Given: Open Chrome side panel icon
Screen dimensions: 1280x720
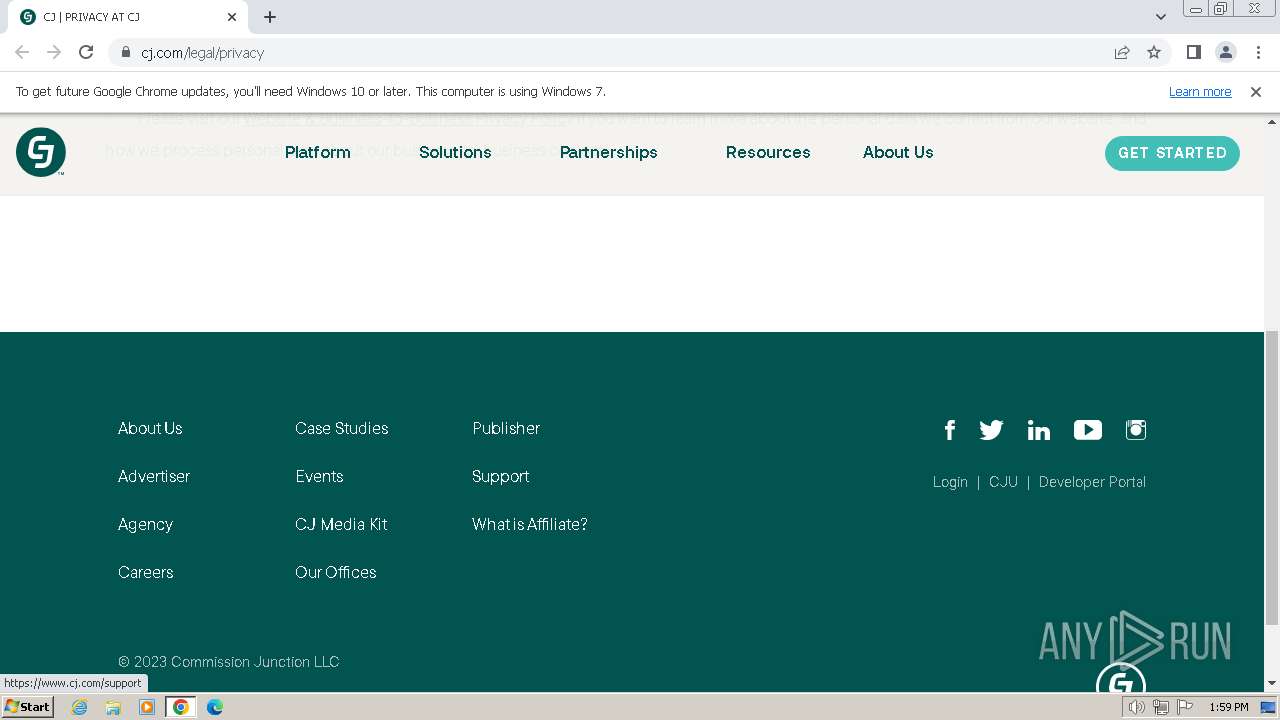Looking at the screenshot, I should 1194,52.
